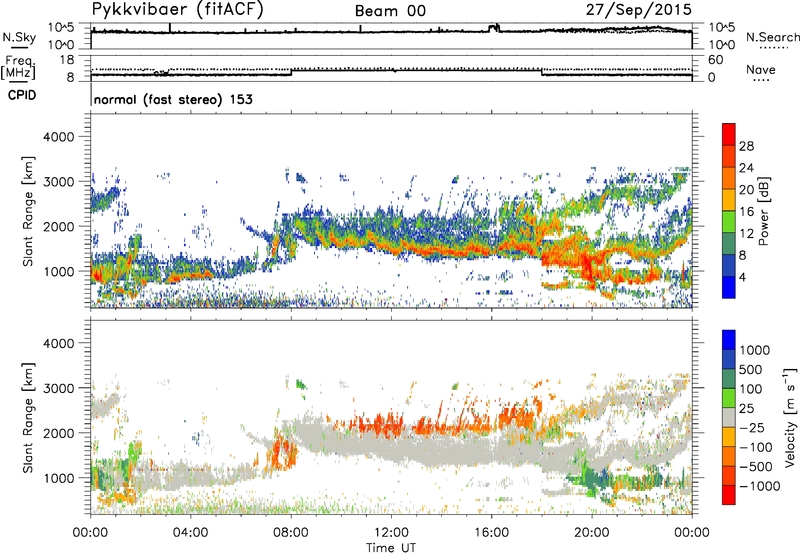This screenshot has height=554, width=800.
Task: Click the N.Search dotted line legend sample
Action: (773, 48)
